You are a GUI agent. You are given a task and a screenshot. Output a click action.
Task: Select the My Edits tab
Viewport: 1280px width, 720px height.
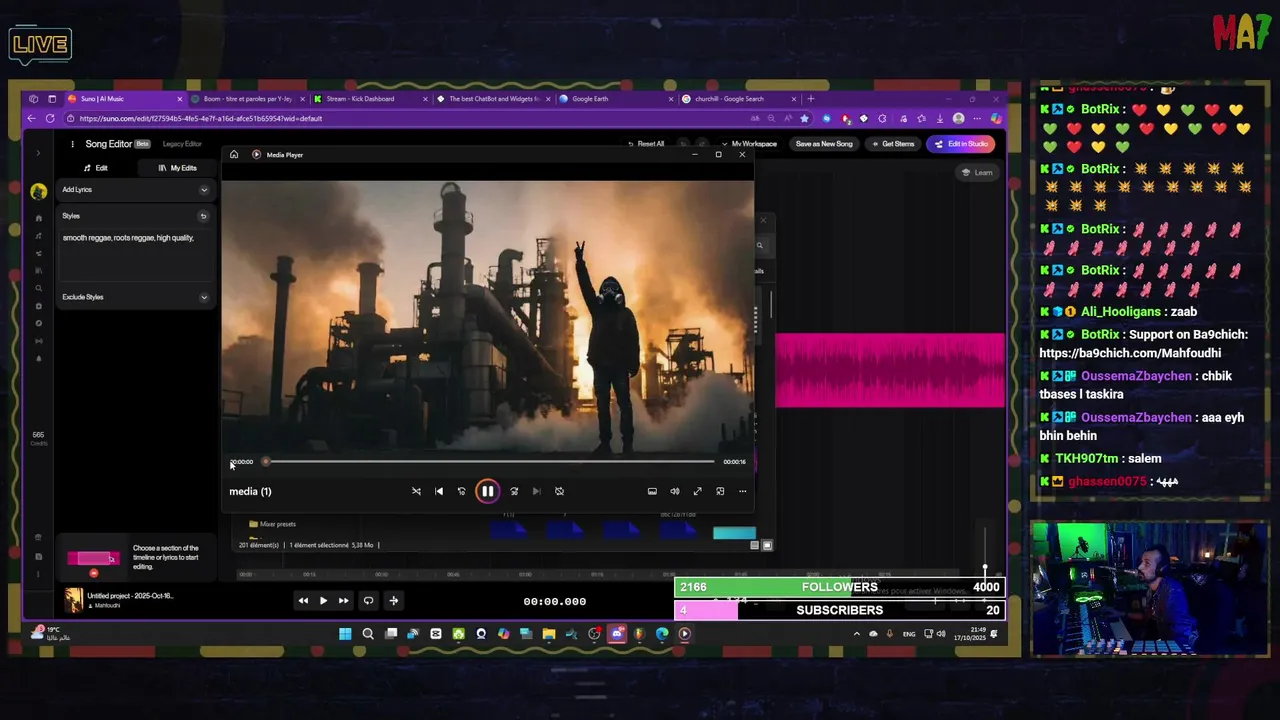[178, 168]
